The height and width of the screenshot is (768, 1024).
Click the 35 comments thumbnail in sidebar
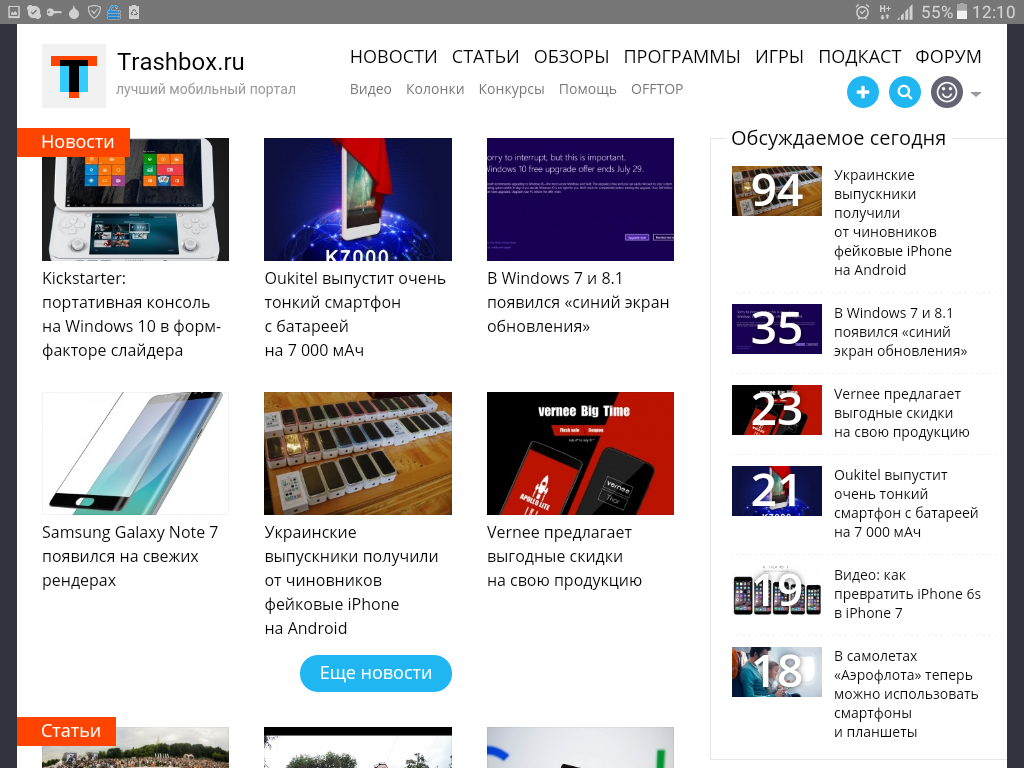pyautogui.click(x=776, y=328)
